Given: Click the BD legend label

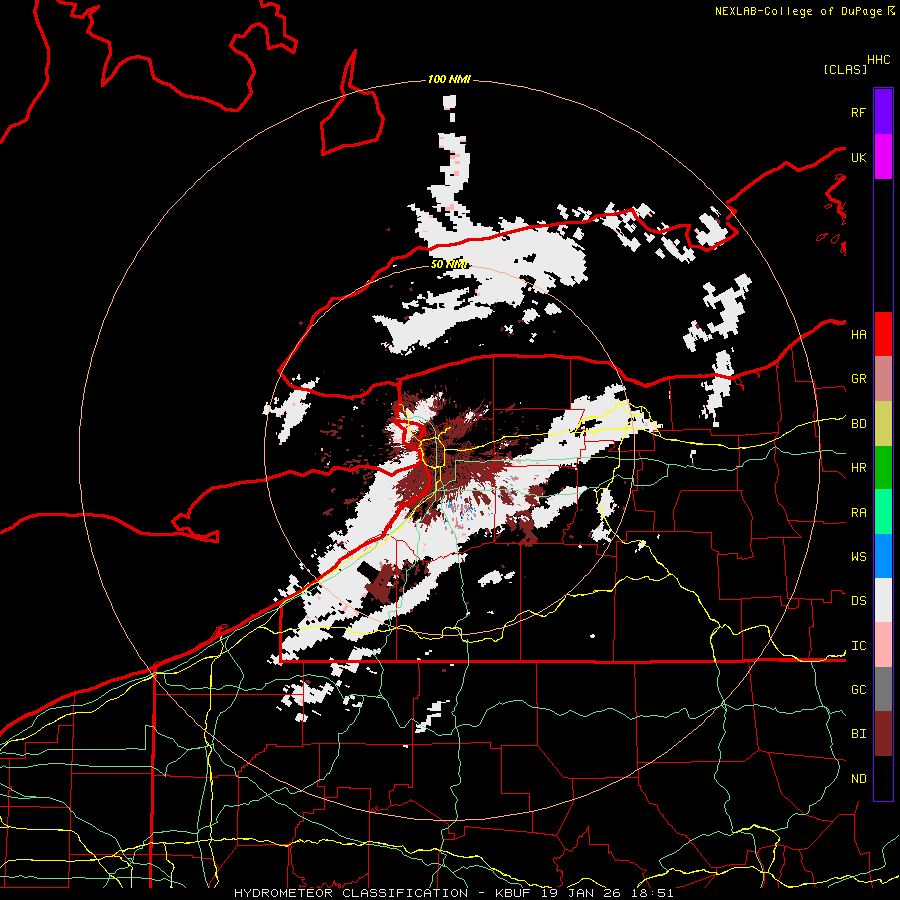Looking at the screenshot, I should 858,424.
